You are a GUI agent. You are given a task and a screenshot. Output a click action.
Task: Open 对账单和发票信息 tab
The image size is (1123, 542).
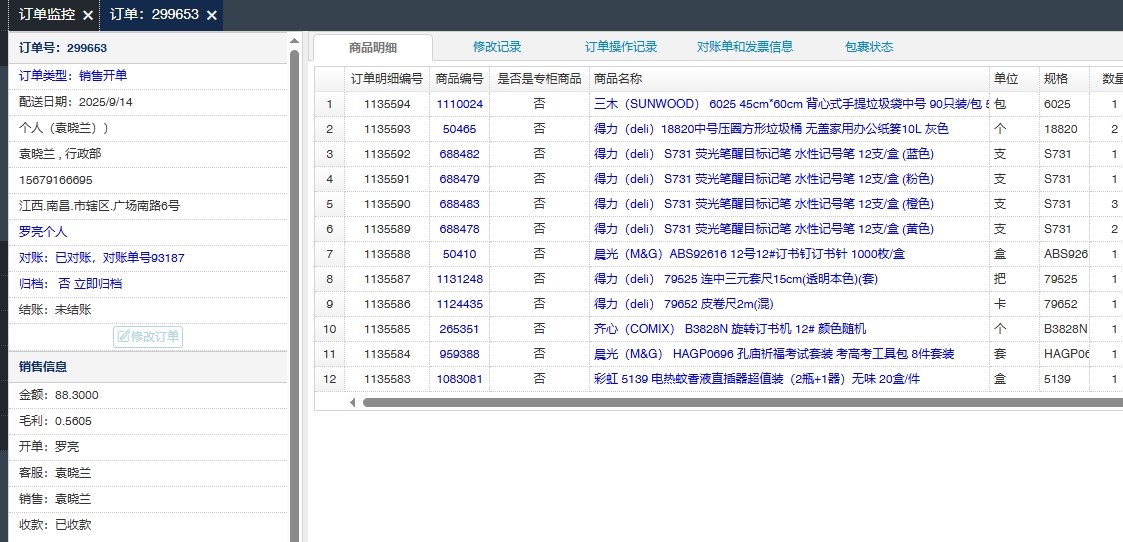click(x=745, y=47)
